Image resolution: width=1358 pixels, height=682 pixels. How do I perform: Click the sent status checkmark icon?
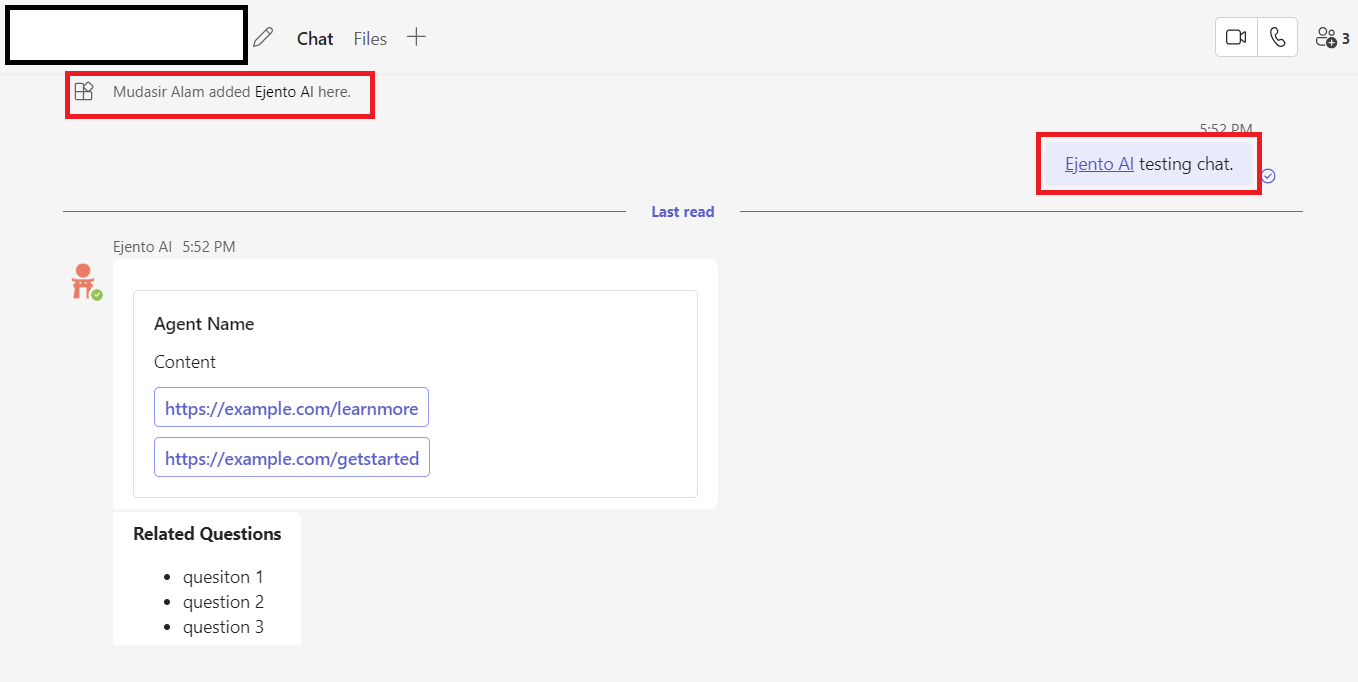(1268, 176)
